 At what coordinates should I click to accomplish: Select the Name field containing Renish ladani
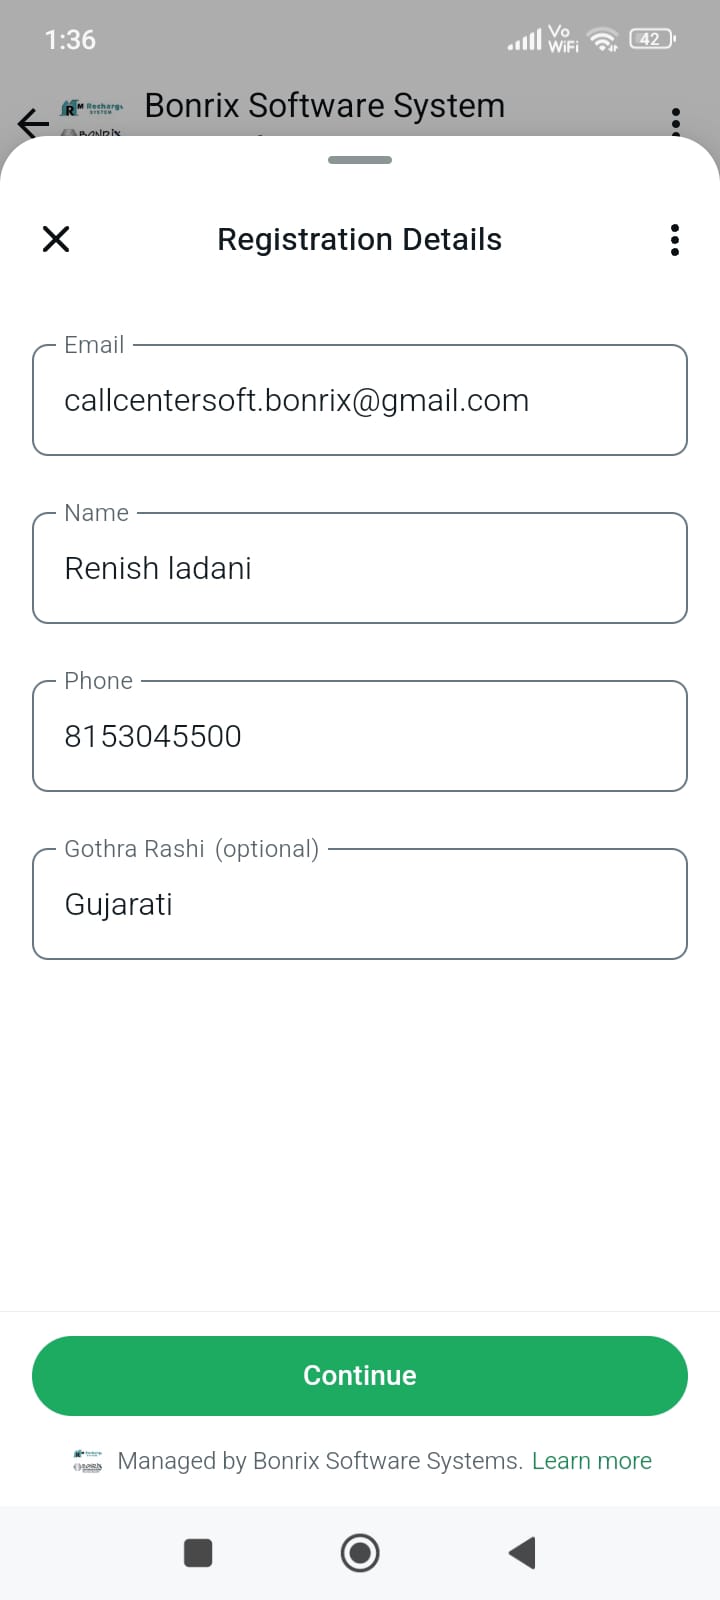click(360, 568)
